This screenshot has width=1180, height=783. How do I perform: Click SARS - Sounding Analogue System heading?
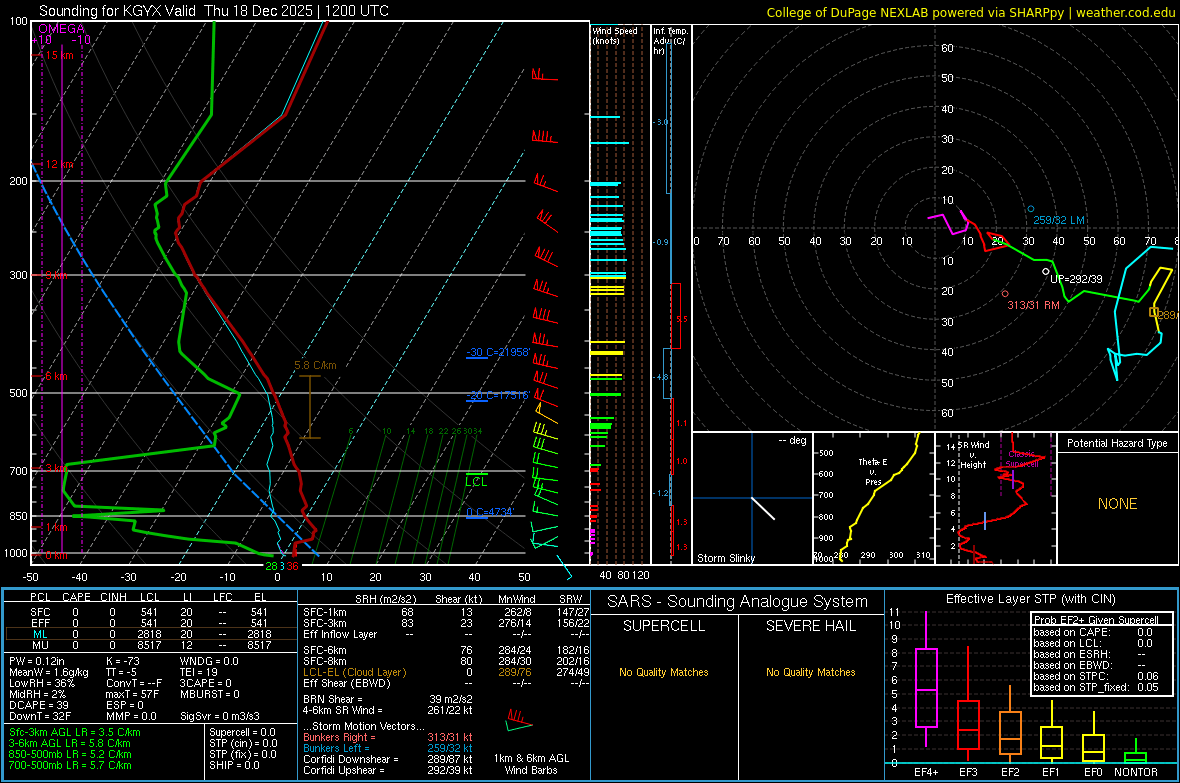tap(737, 602)
